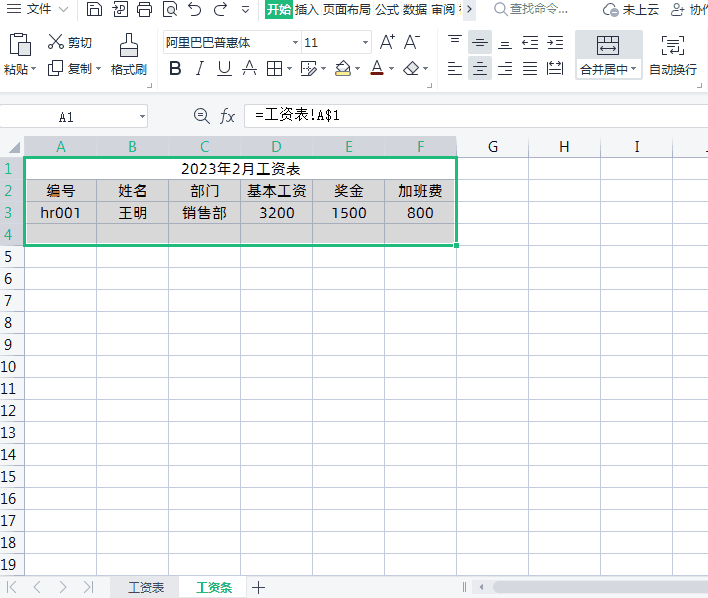The image size is (708, 598).
Task: Switch to the 公式 ribbon tab
Action: [387, 9]
